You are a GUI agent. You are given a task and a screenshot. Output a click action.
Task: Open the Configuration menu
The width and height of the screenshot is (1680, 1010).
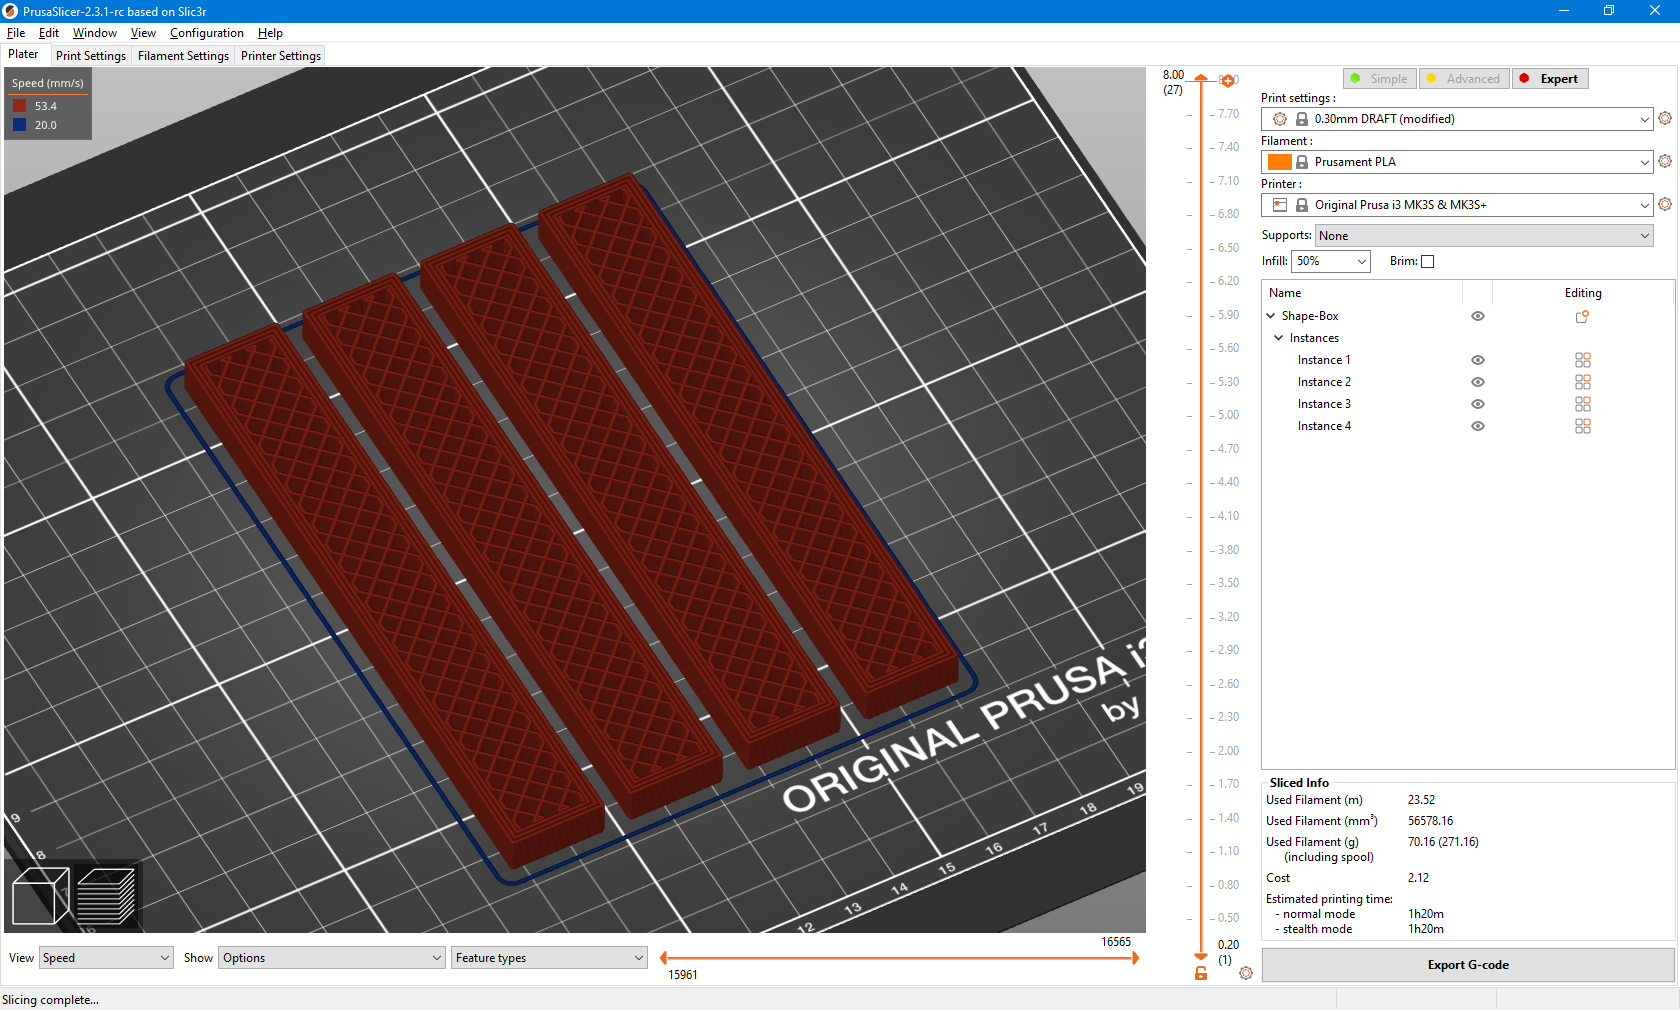[x=206, y=33]
